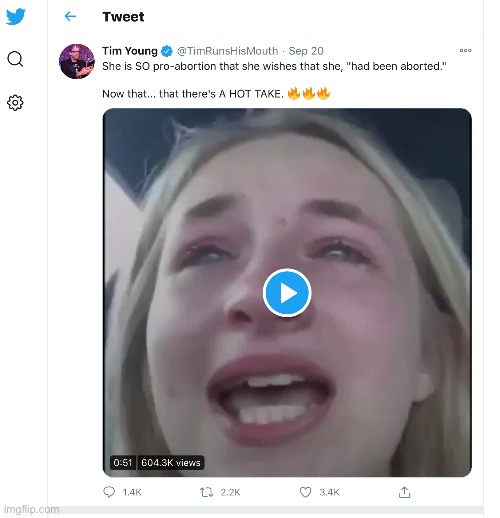500x518 pixels.
Task: Click the 604.3K views label
Action: [171, 463]
